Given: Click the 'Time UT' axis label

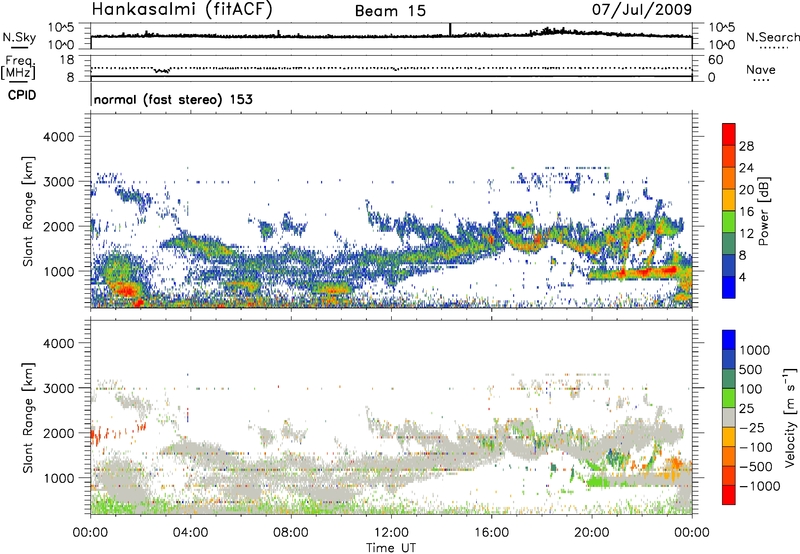Looking at the screenshot, I should 391,548.
